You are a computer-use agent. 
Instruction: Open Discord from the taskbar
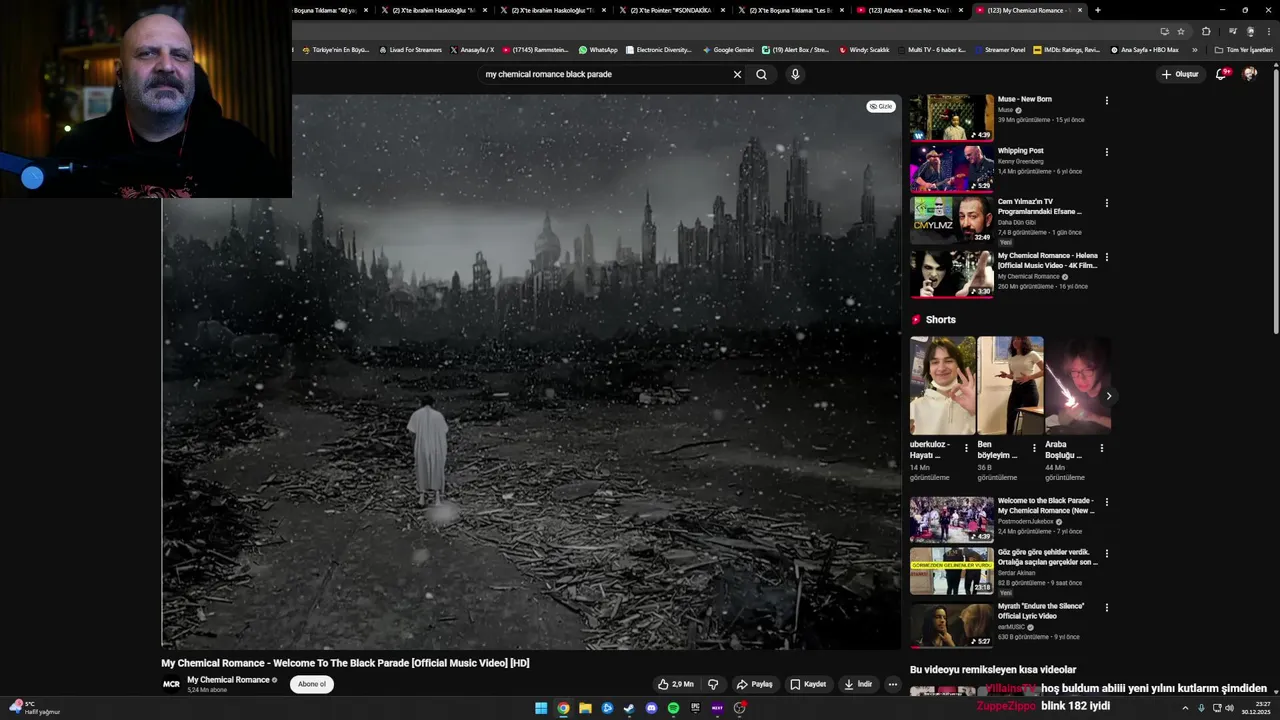651,708
